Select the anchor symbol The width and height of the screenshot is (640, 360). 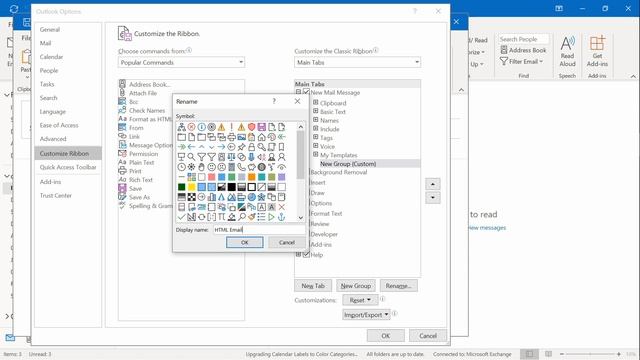click(x=282, y=217)
